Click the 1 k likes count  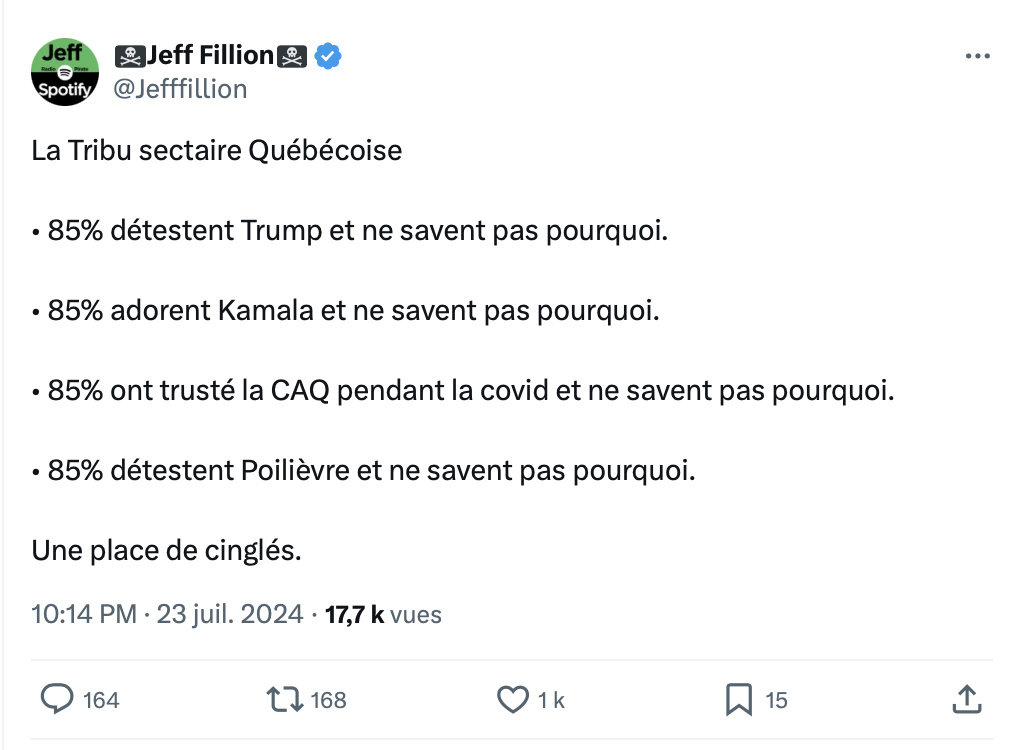pos(551,700)
